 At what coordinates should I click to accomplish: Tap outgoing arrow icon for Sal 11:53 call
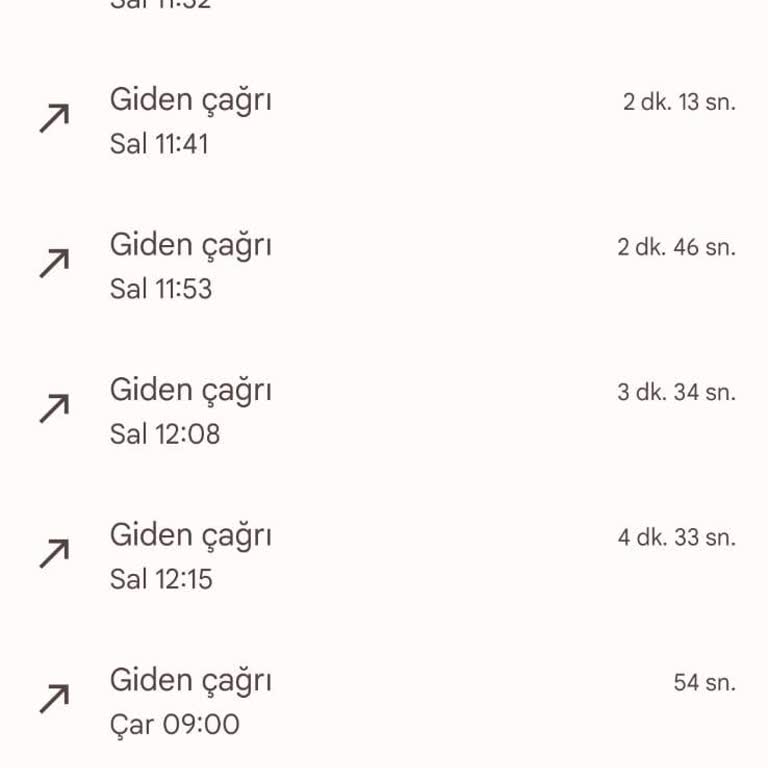coord(54,264)
